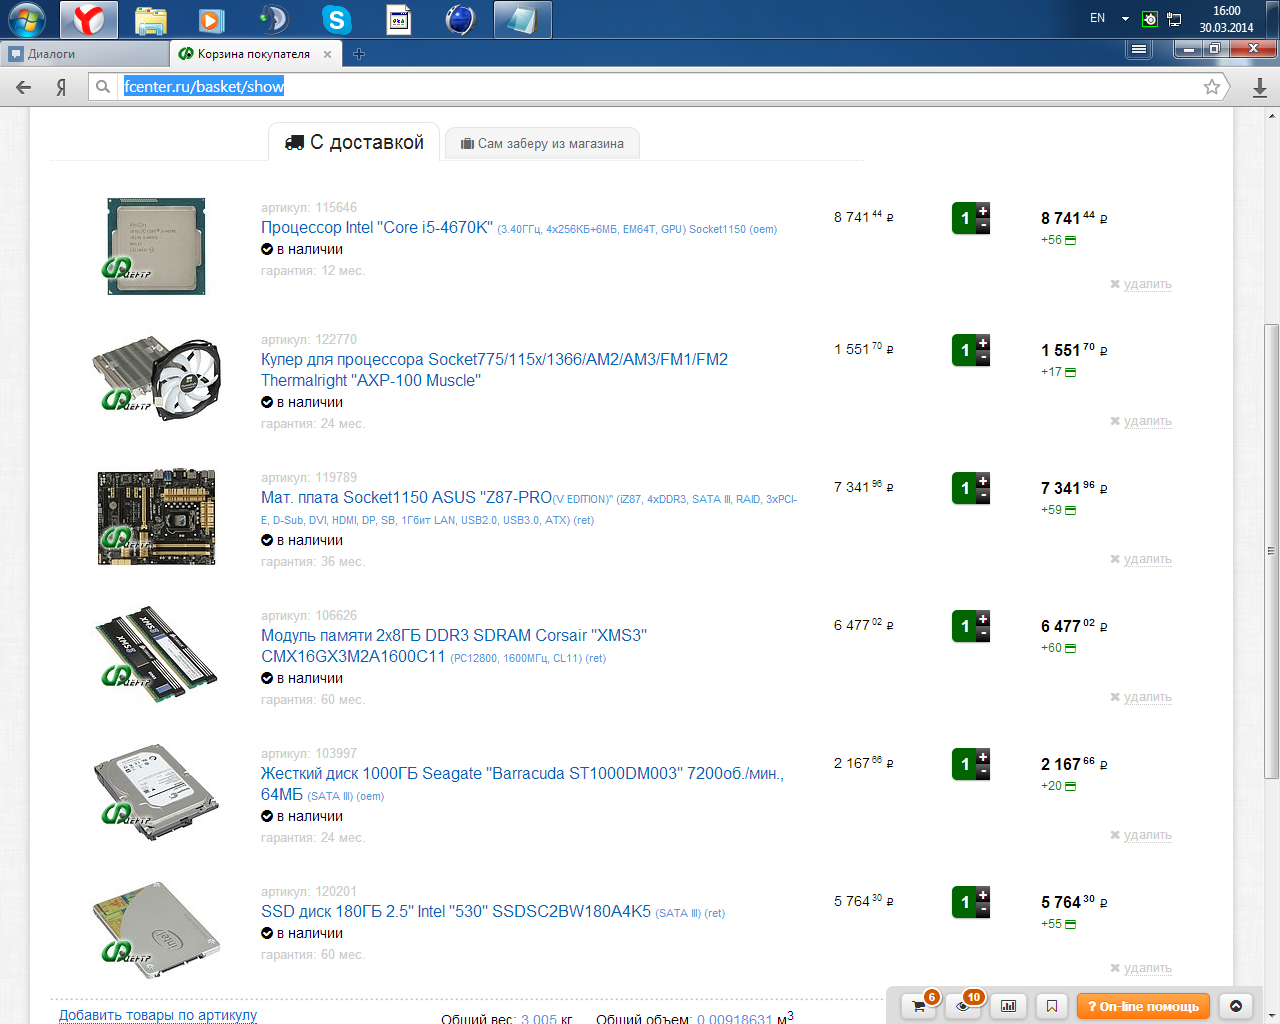The width and height of the screenshot is (1280, 1024).
Task: Show hidden system tray icons arrow
Action: tap(1125, 19)
